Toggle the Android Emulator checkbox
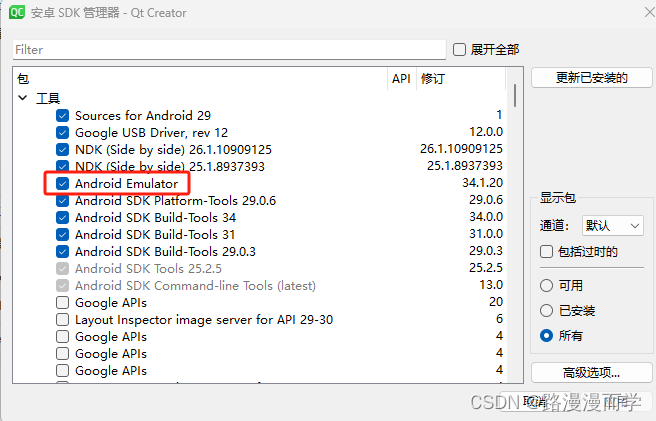 (x=62, y=183)
